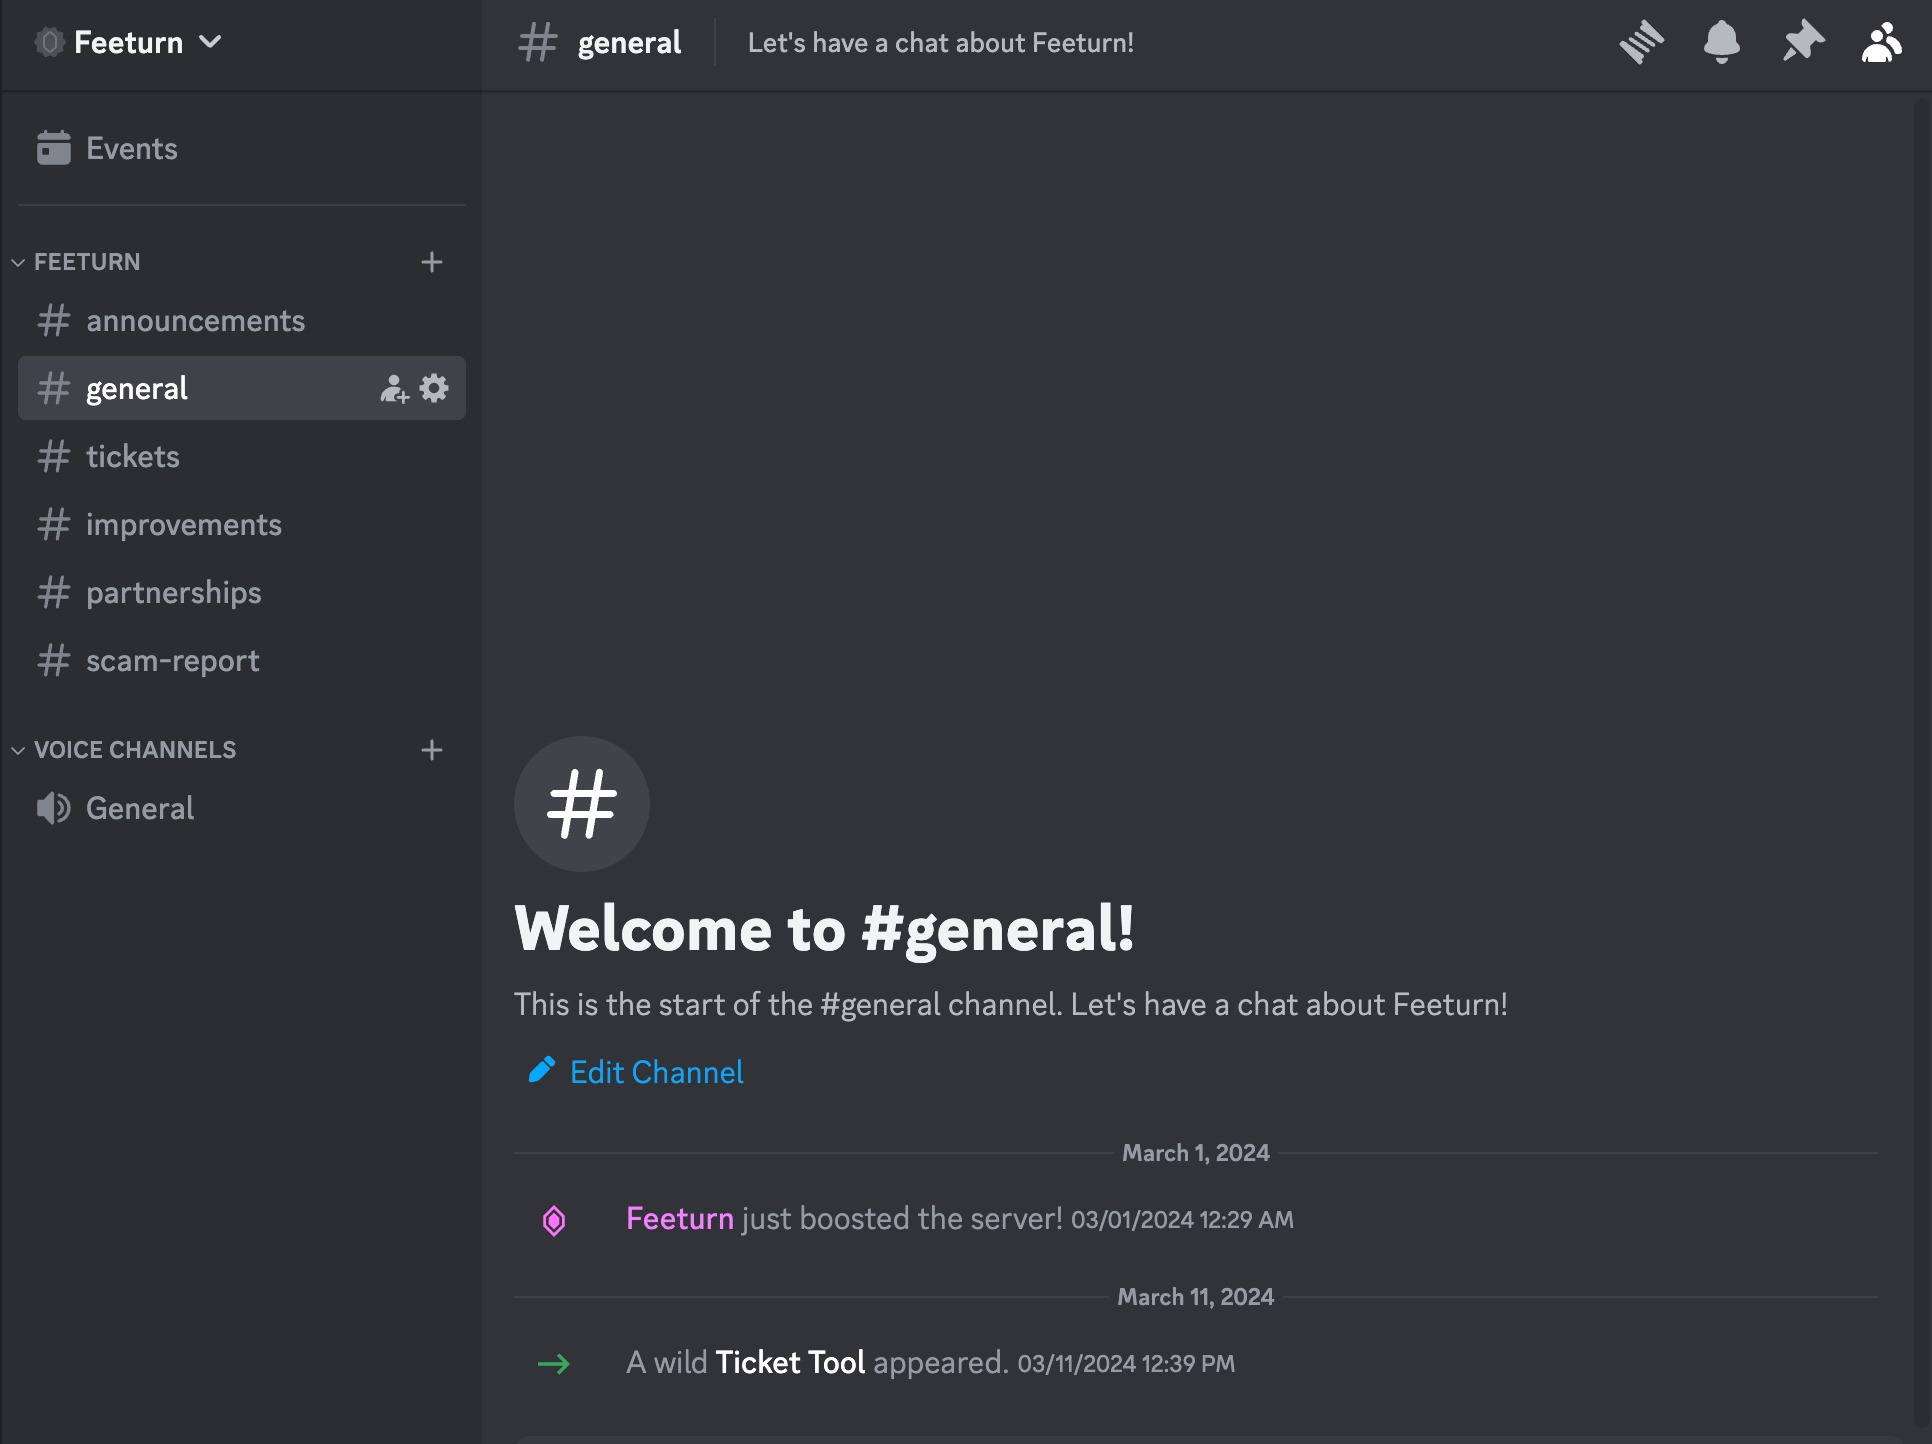Switch to the announcements channel
This screenshot has height=1444, width=1932.
(195, 321)
